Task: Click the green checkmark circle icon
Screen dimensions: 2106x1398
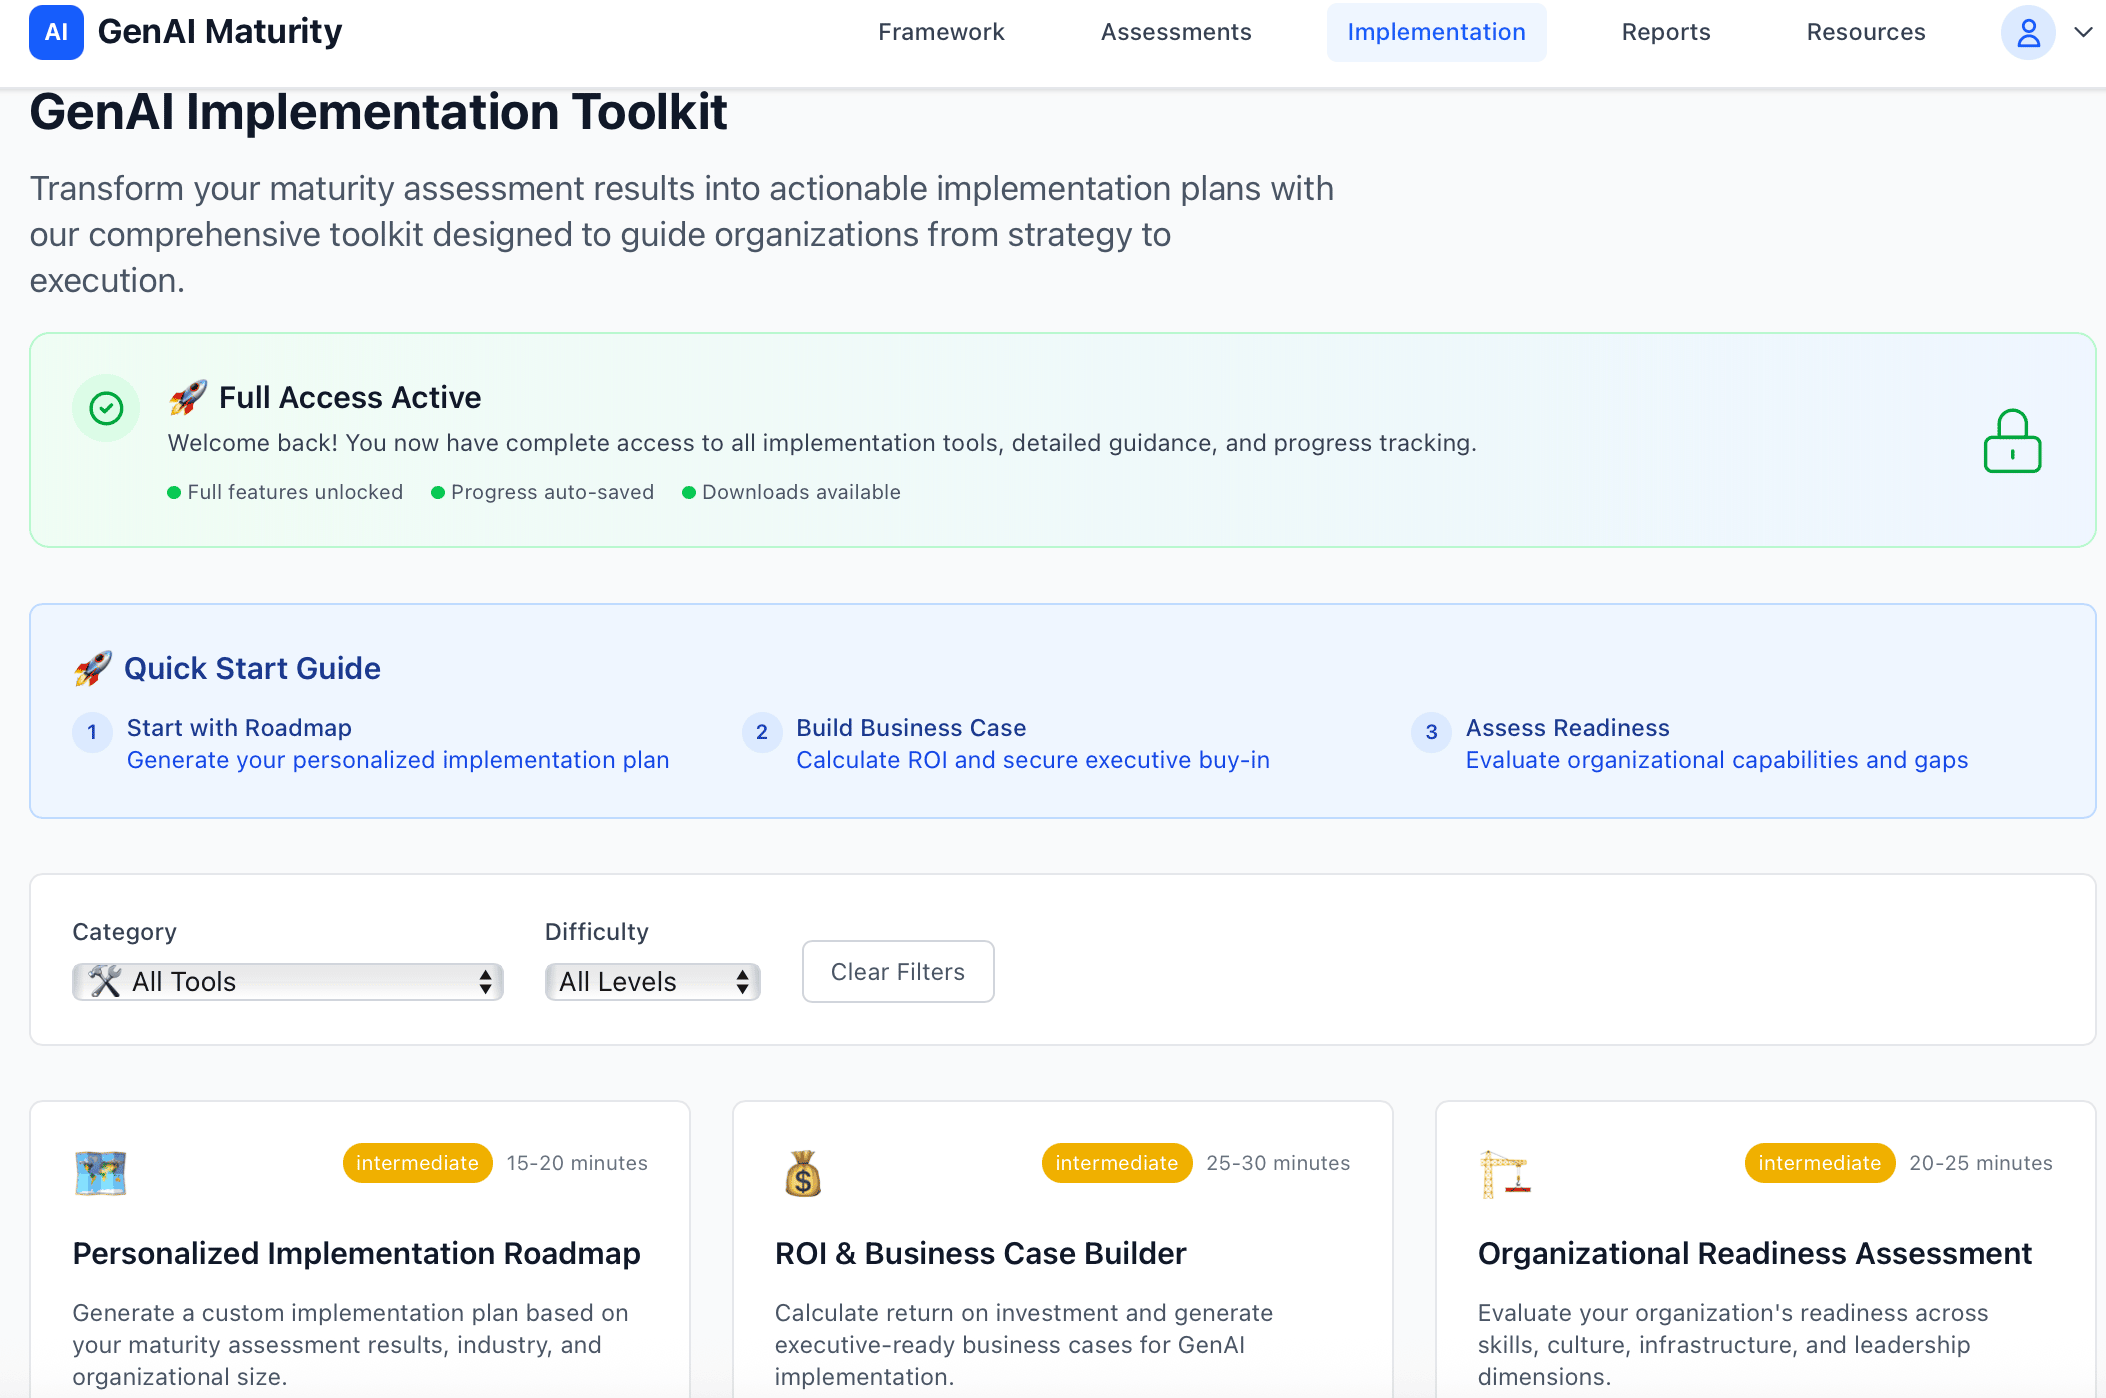Action: click(x=106, y=408)
